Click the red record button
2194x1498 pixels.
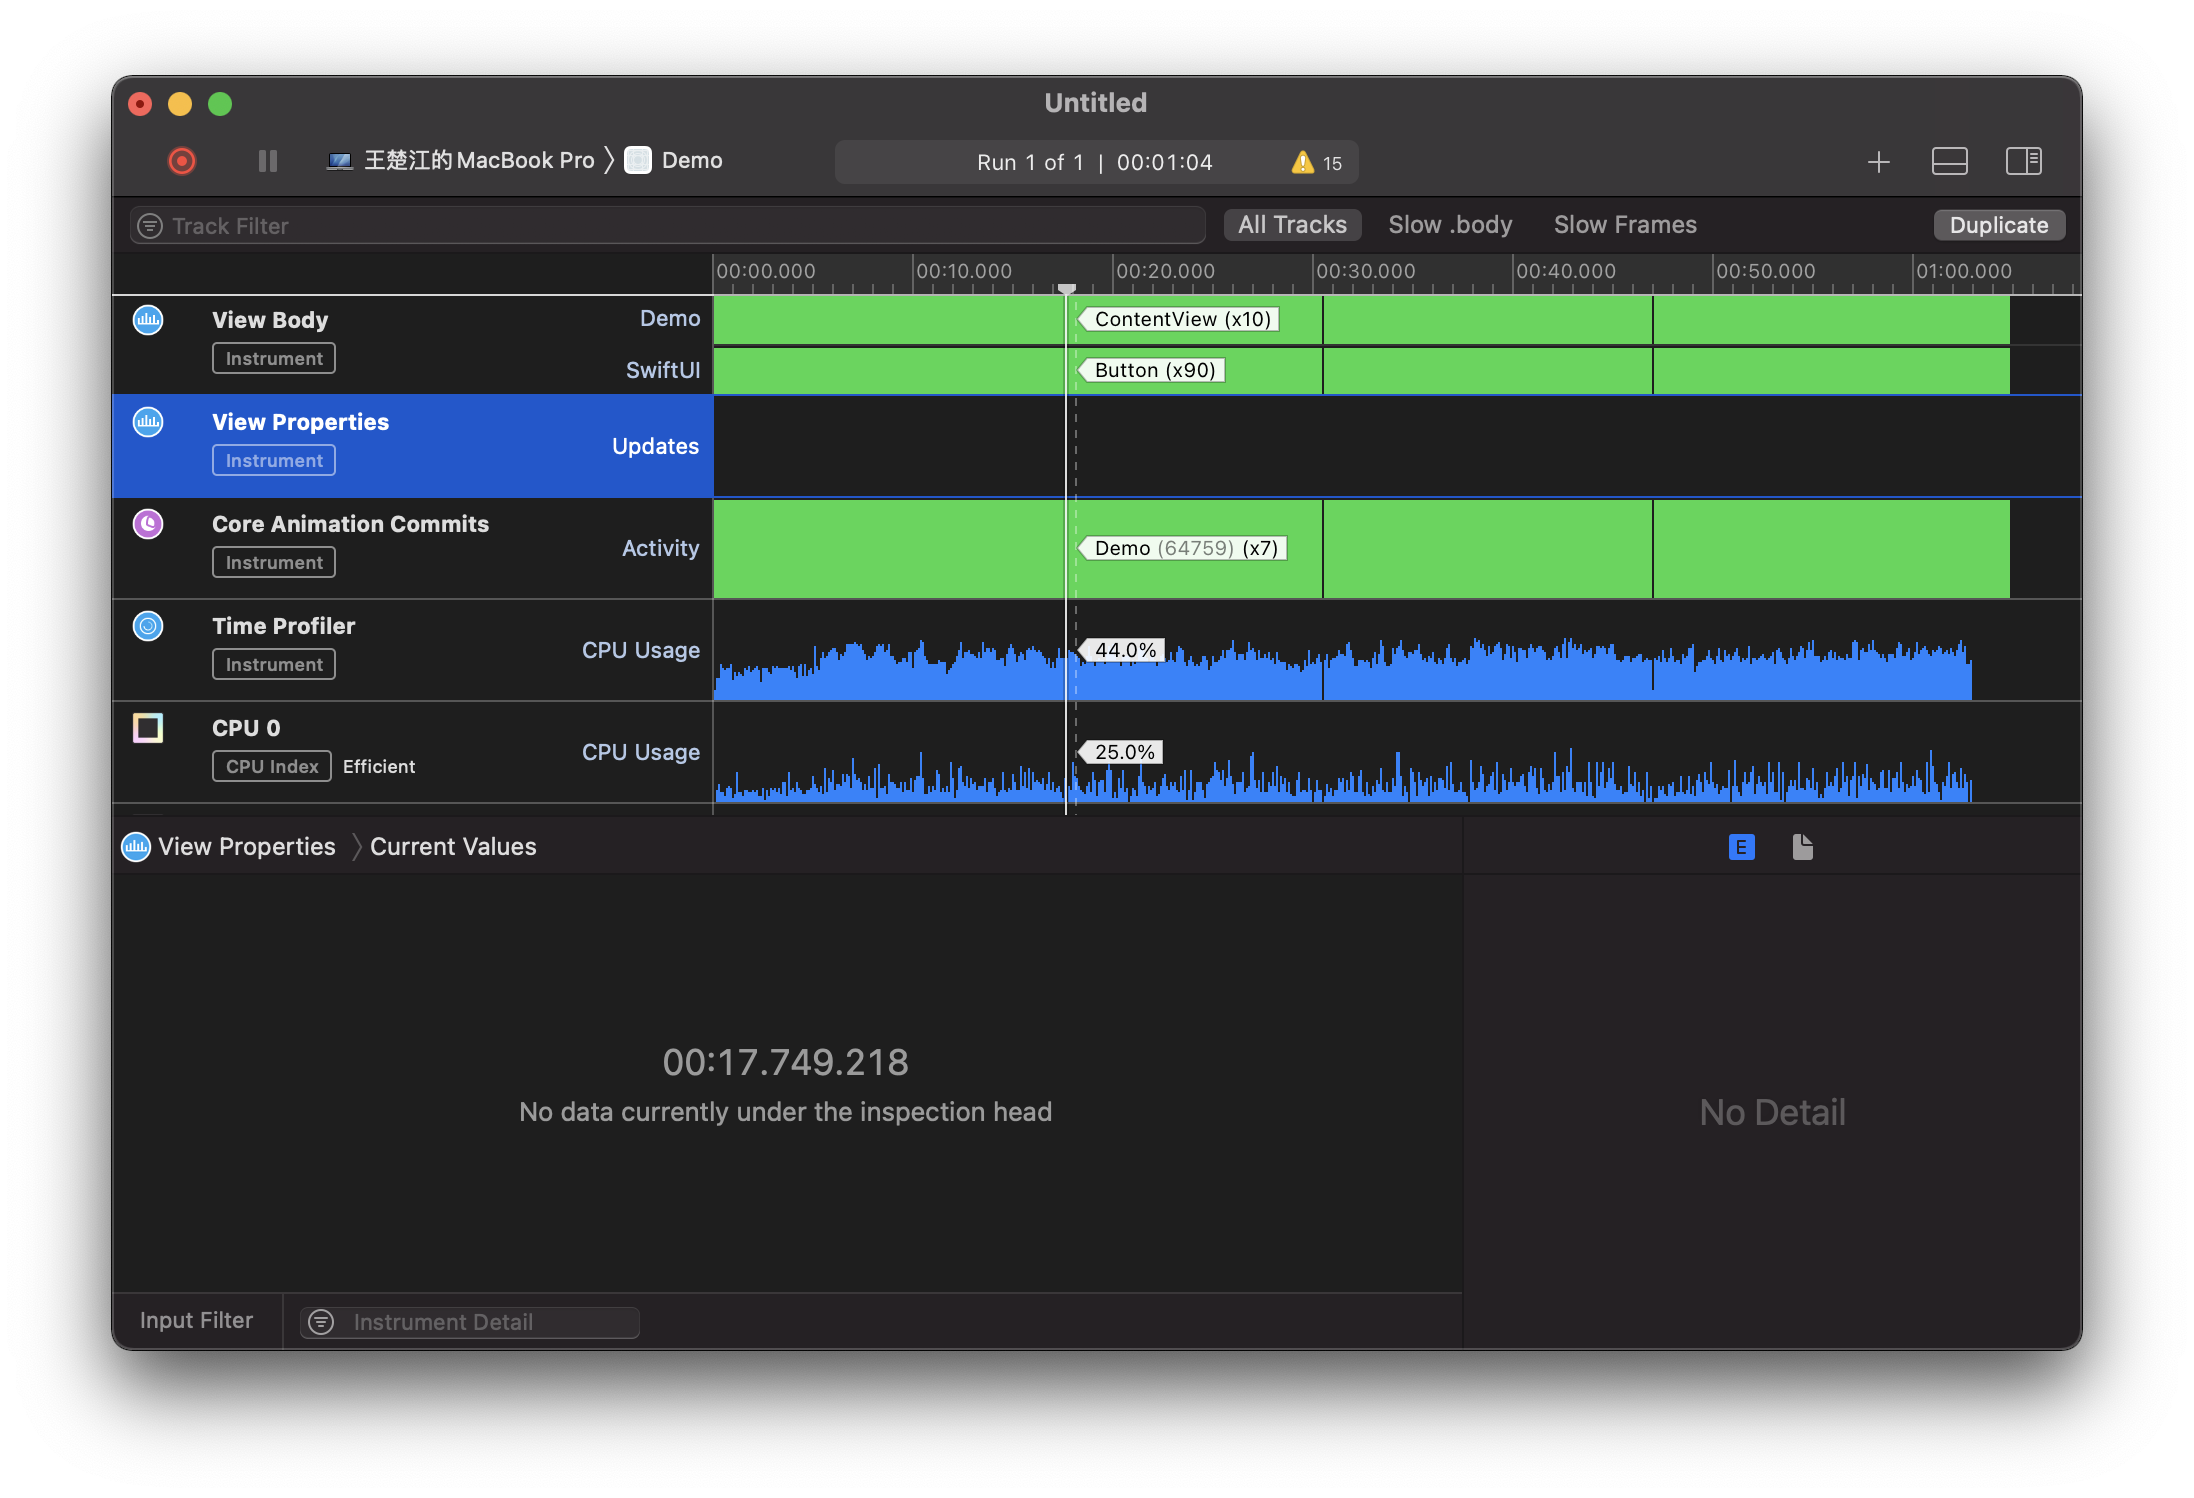182,161
